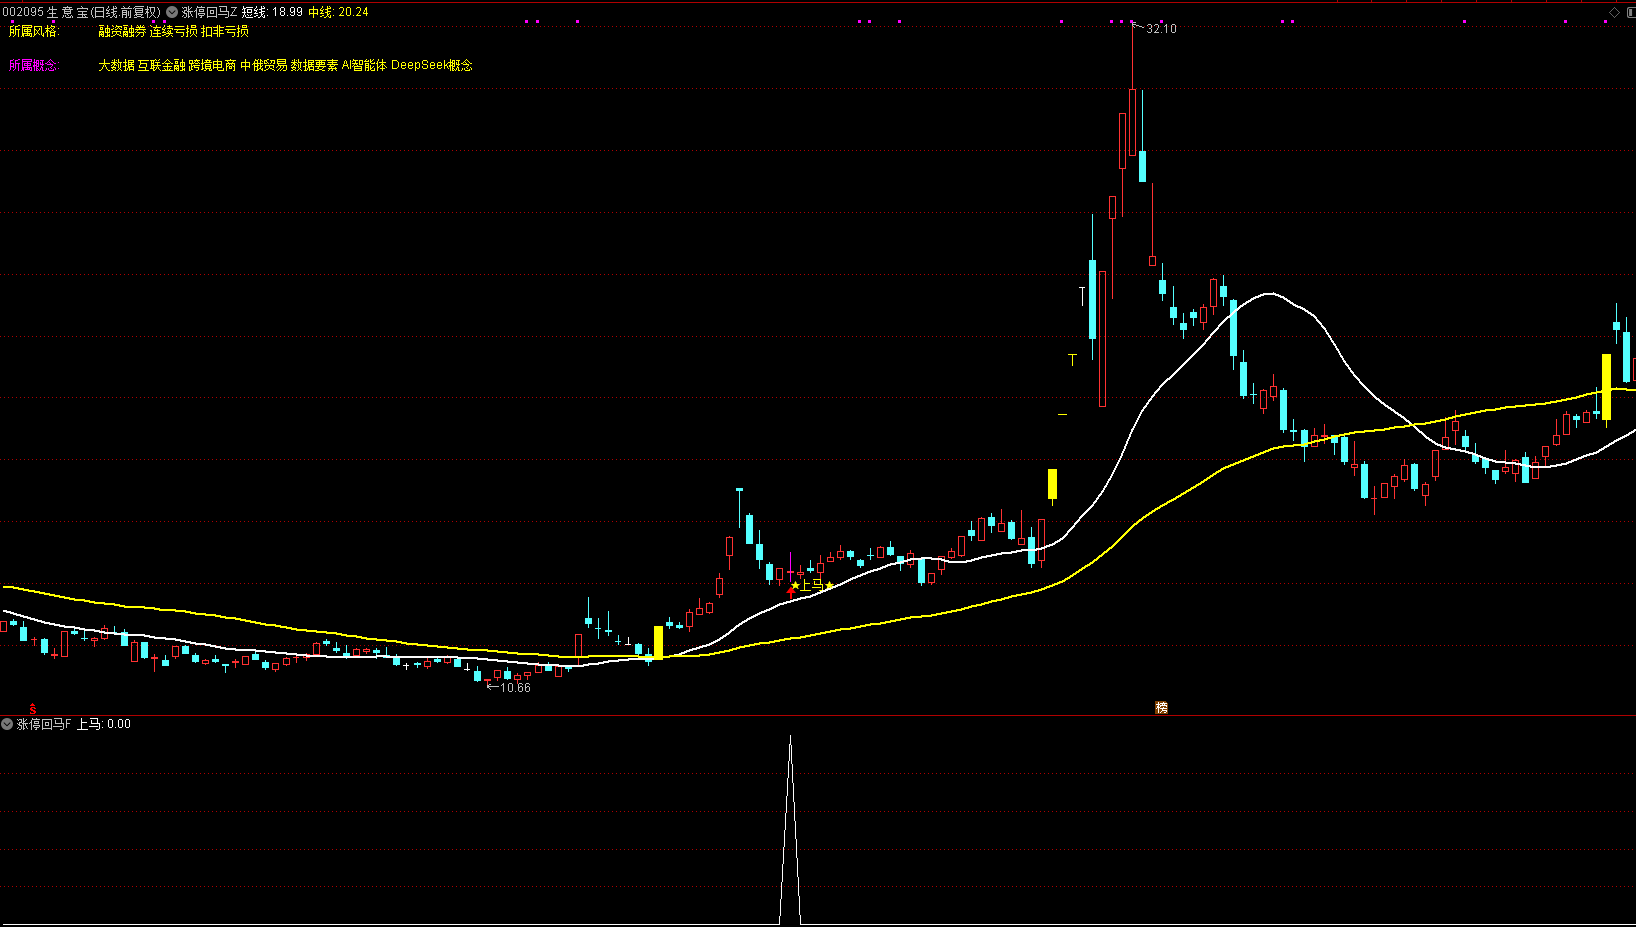This screenshot has width=1636, height=927.
Task: Click the 数据要素 concept tag
Action: 315,66
